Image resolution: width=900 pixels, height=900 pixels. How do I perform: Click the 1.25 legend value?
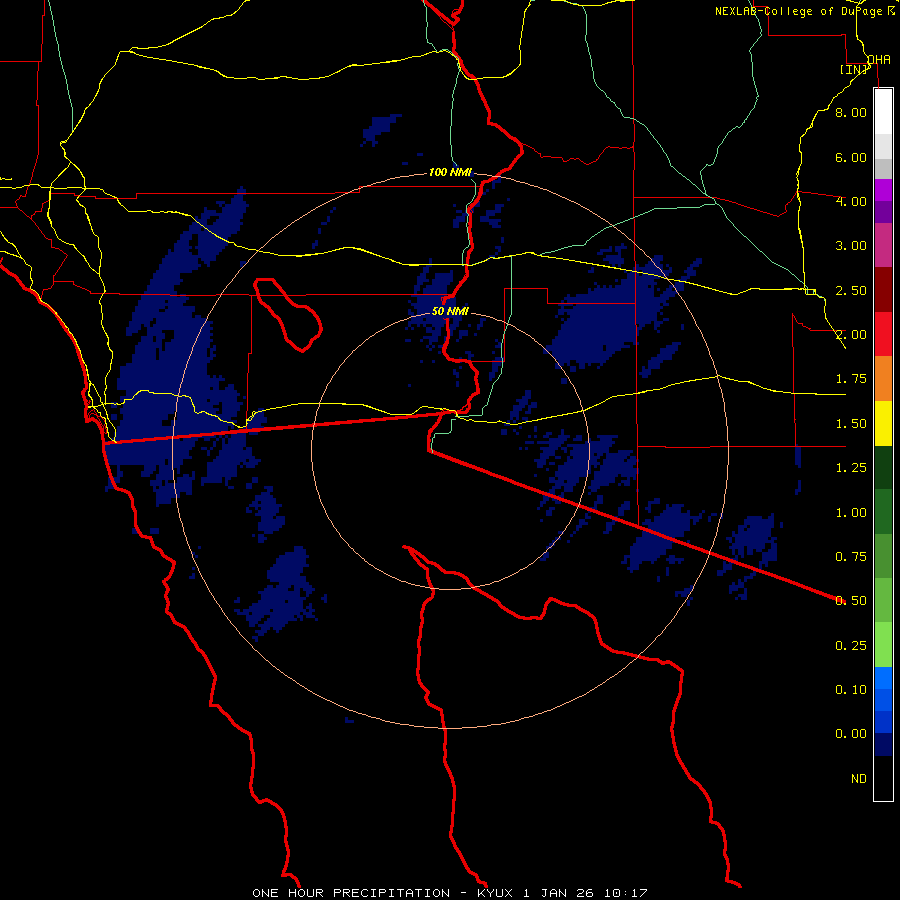(851, 468)
